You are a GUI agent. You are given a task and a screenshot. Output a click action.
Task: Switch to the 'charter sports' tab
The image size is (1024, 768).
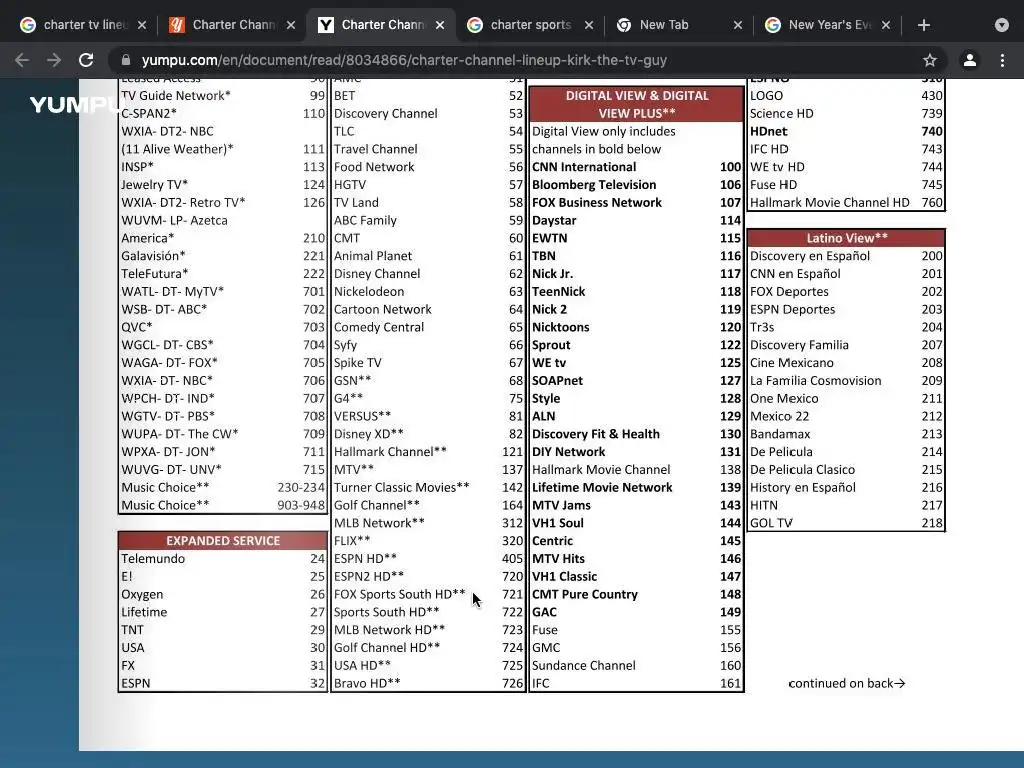point(529,25)
